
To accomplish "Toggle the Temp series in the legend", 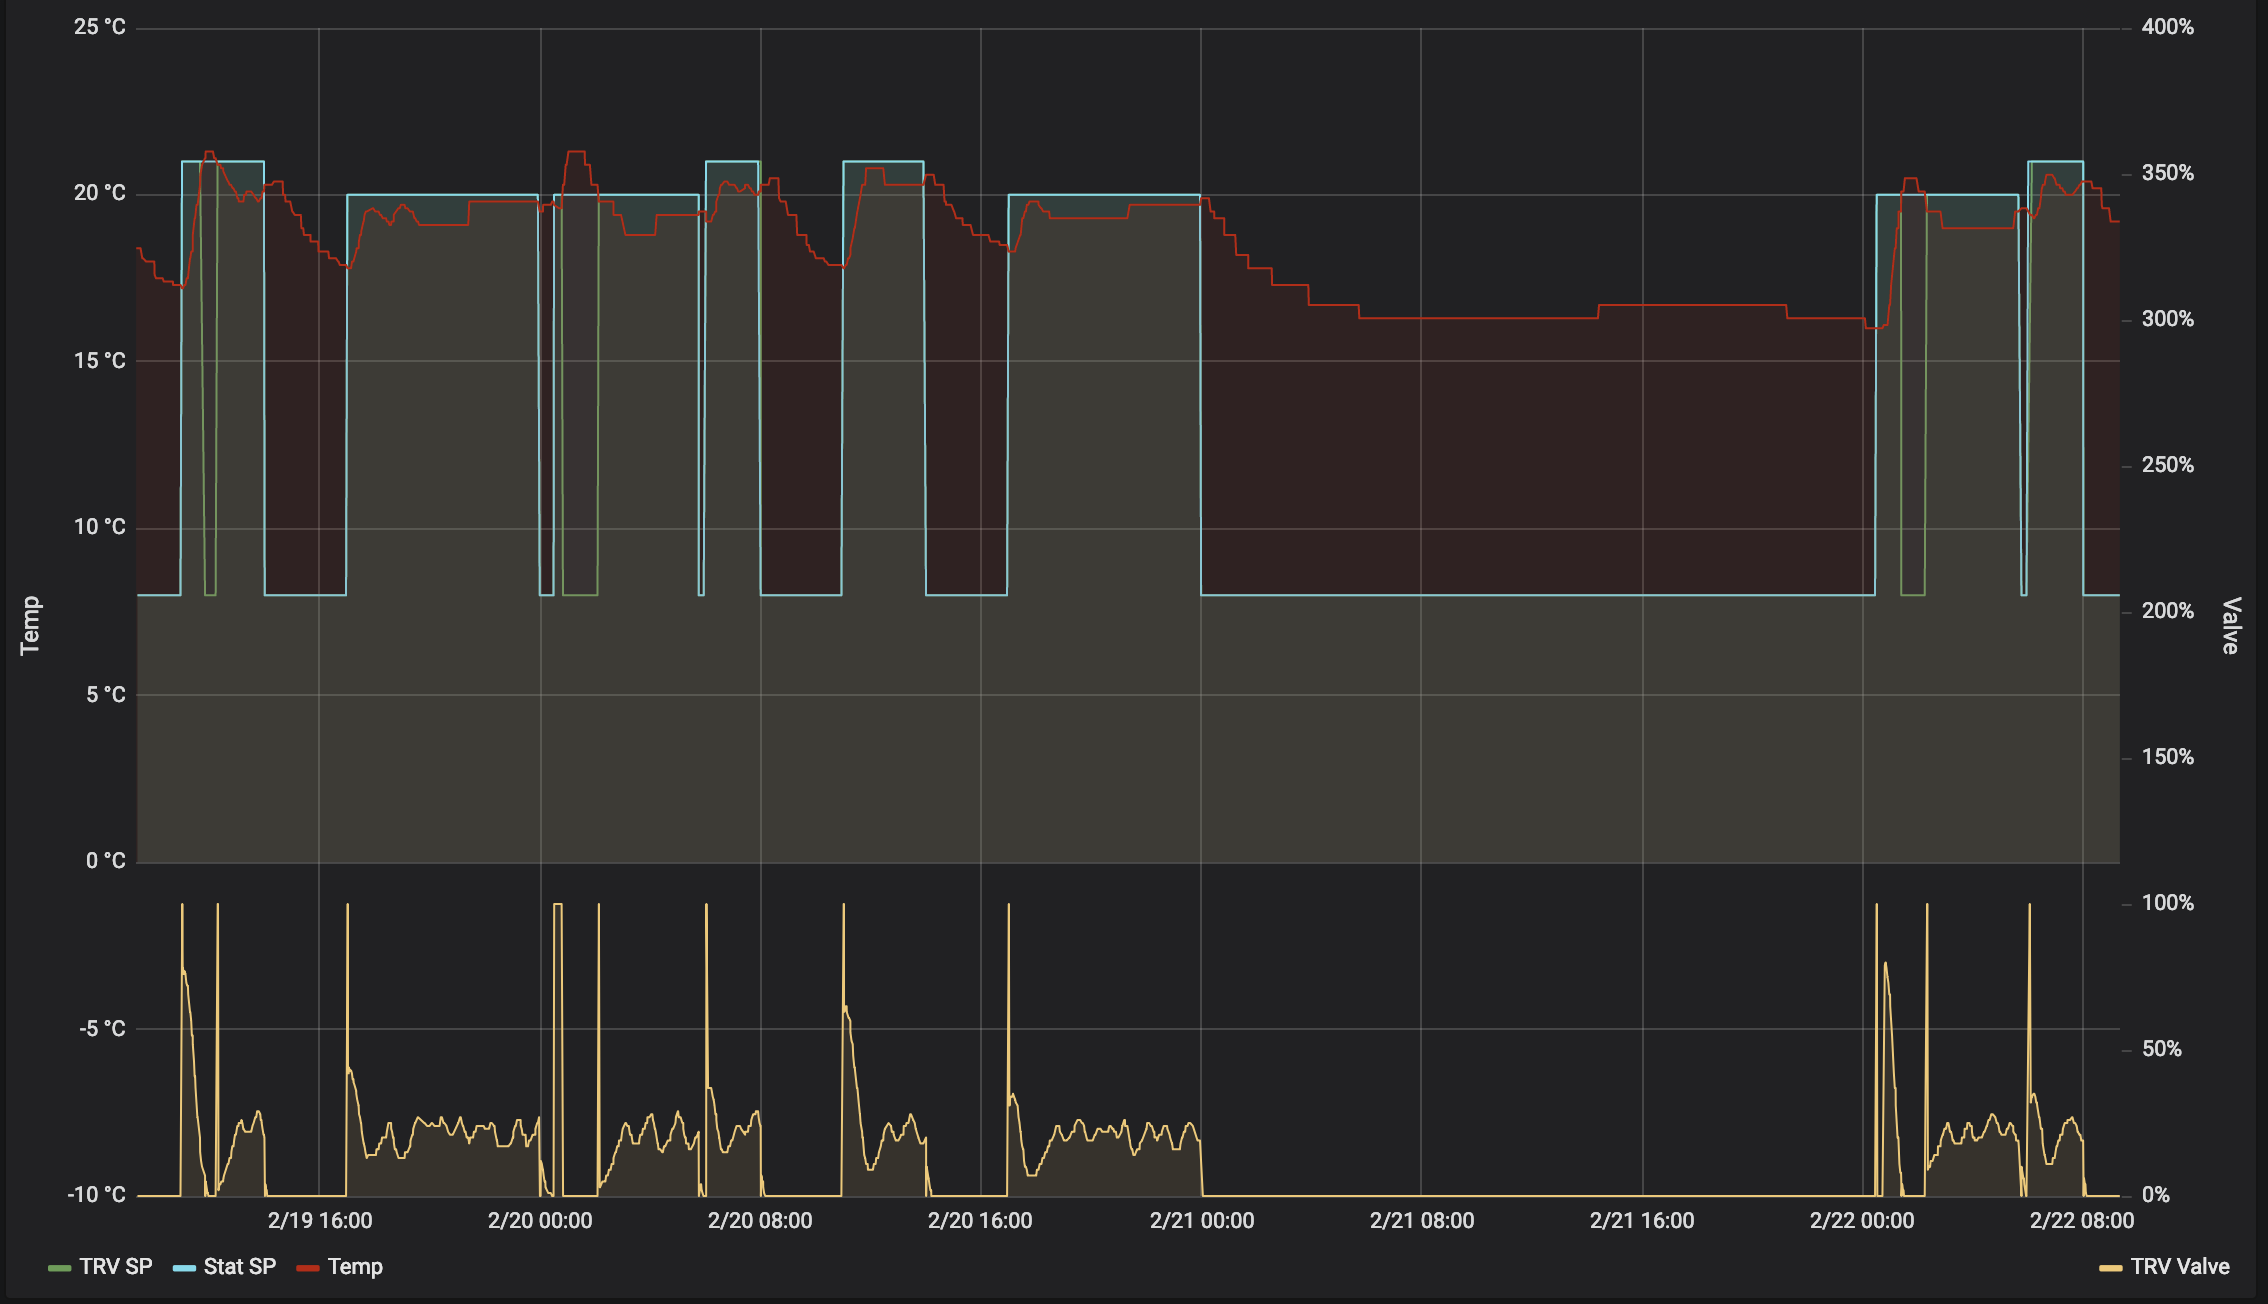I will 355,1267.
